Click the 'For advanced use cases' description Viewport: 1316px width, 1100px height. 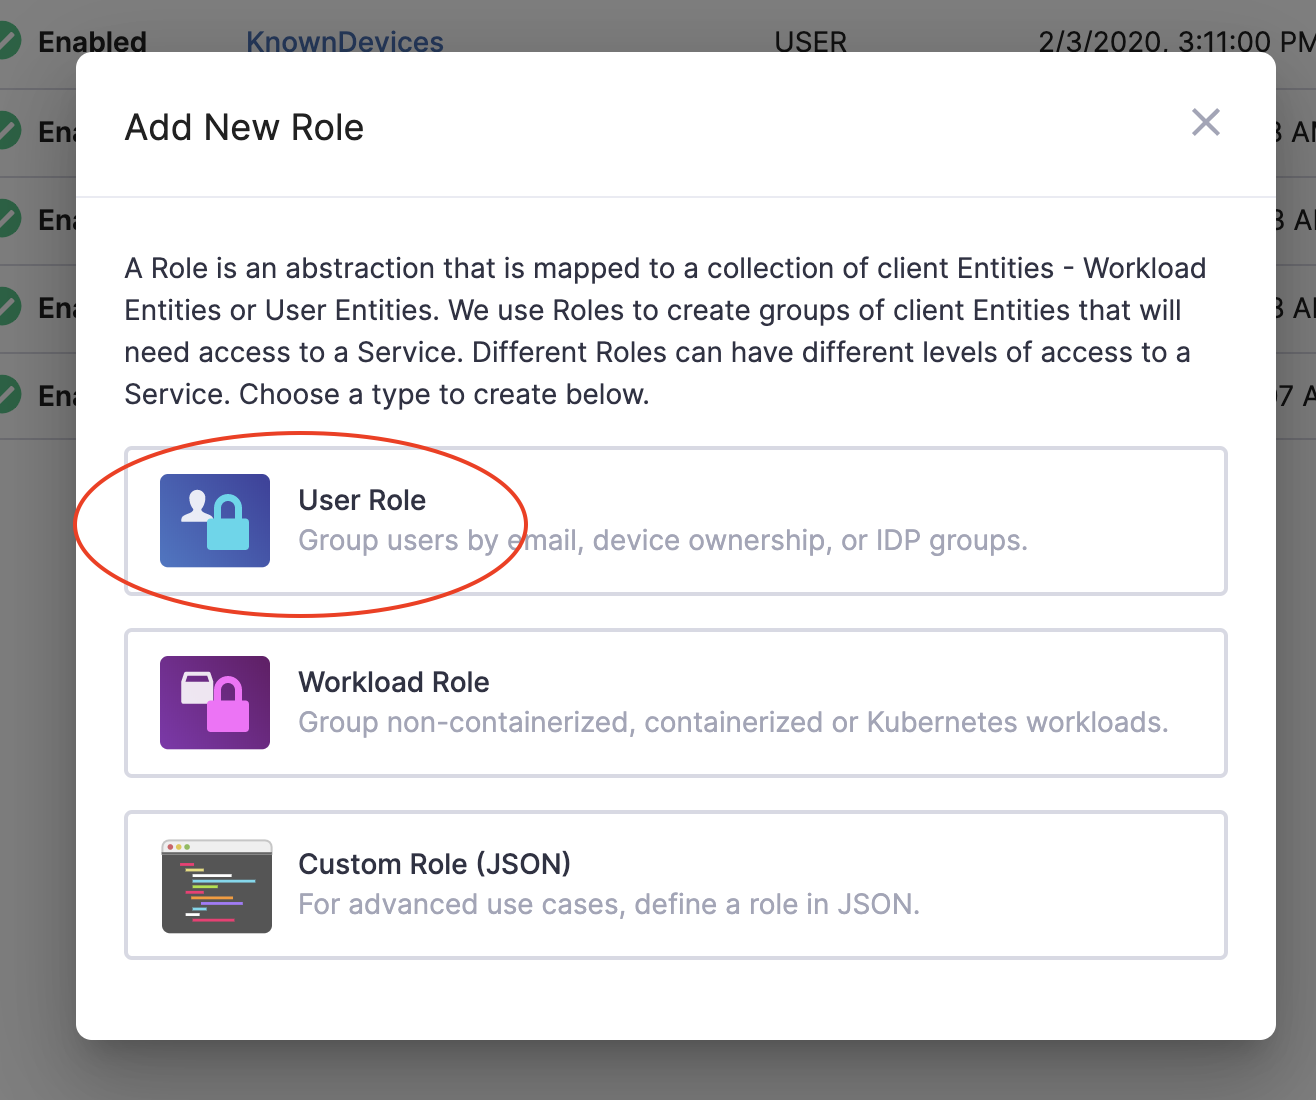(608, 905)
